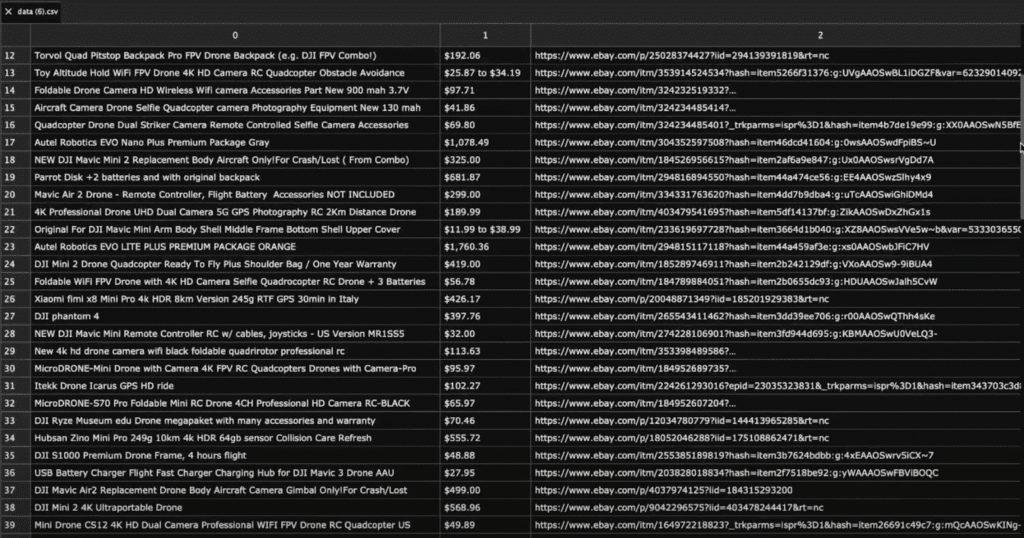Click column header 2
The height and width of the screenshot is (538, 1024).
pos(820,35)
